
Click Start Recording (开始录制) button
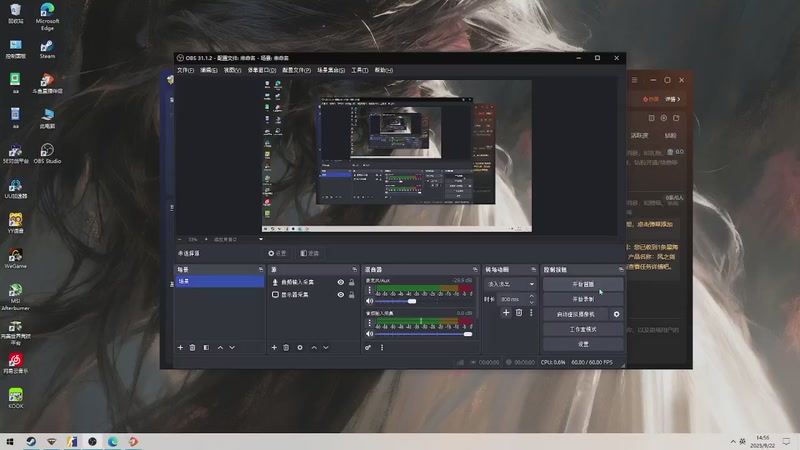pyautogui.click(x=583, y=299)
